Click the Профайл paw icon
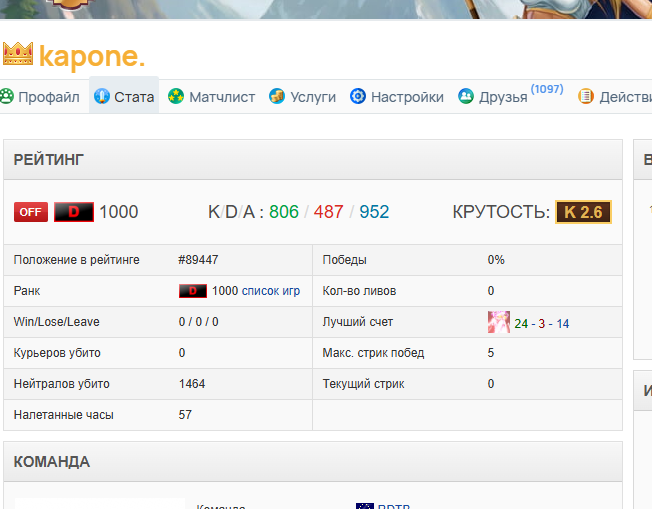 tap(7, 96)
